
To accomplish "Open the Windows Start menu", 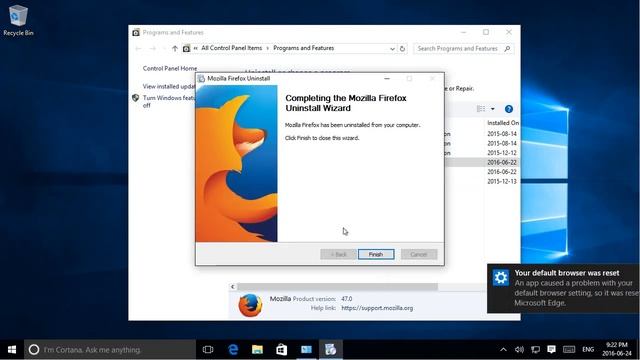I will [12, 349].
